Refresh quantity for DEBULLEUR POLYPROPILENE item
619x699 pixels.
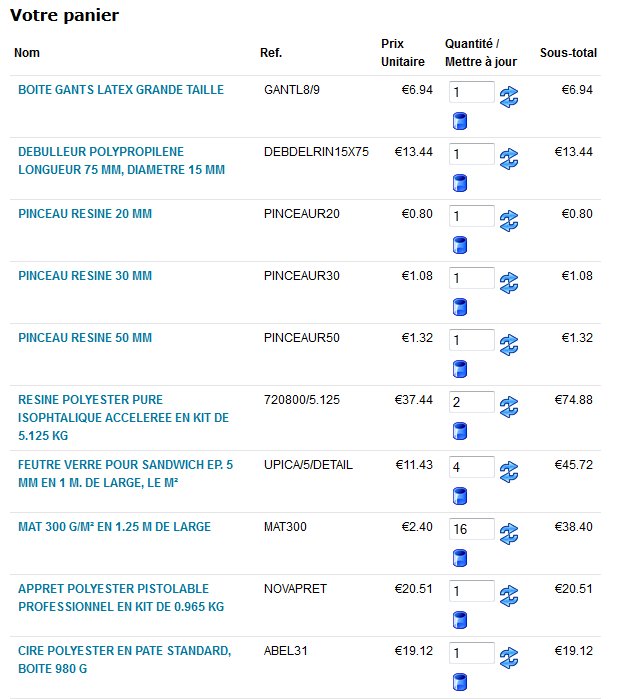(x=509, y=159)
